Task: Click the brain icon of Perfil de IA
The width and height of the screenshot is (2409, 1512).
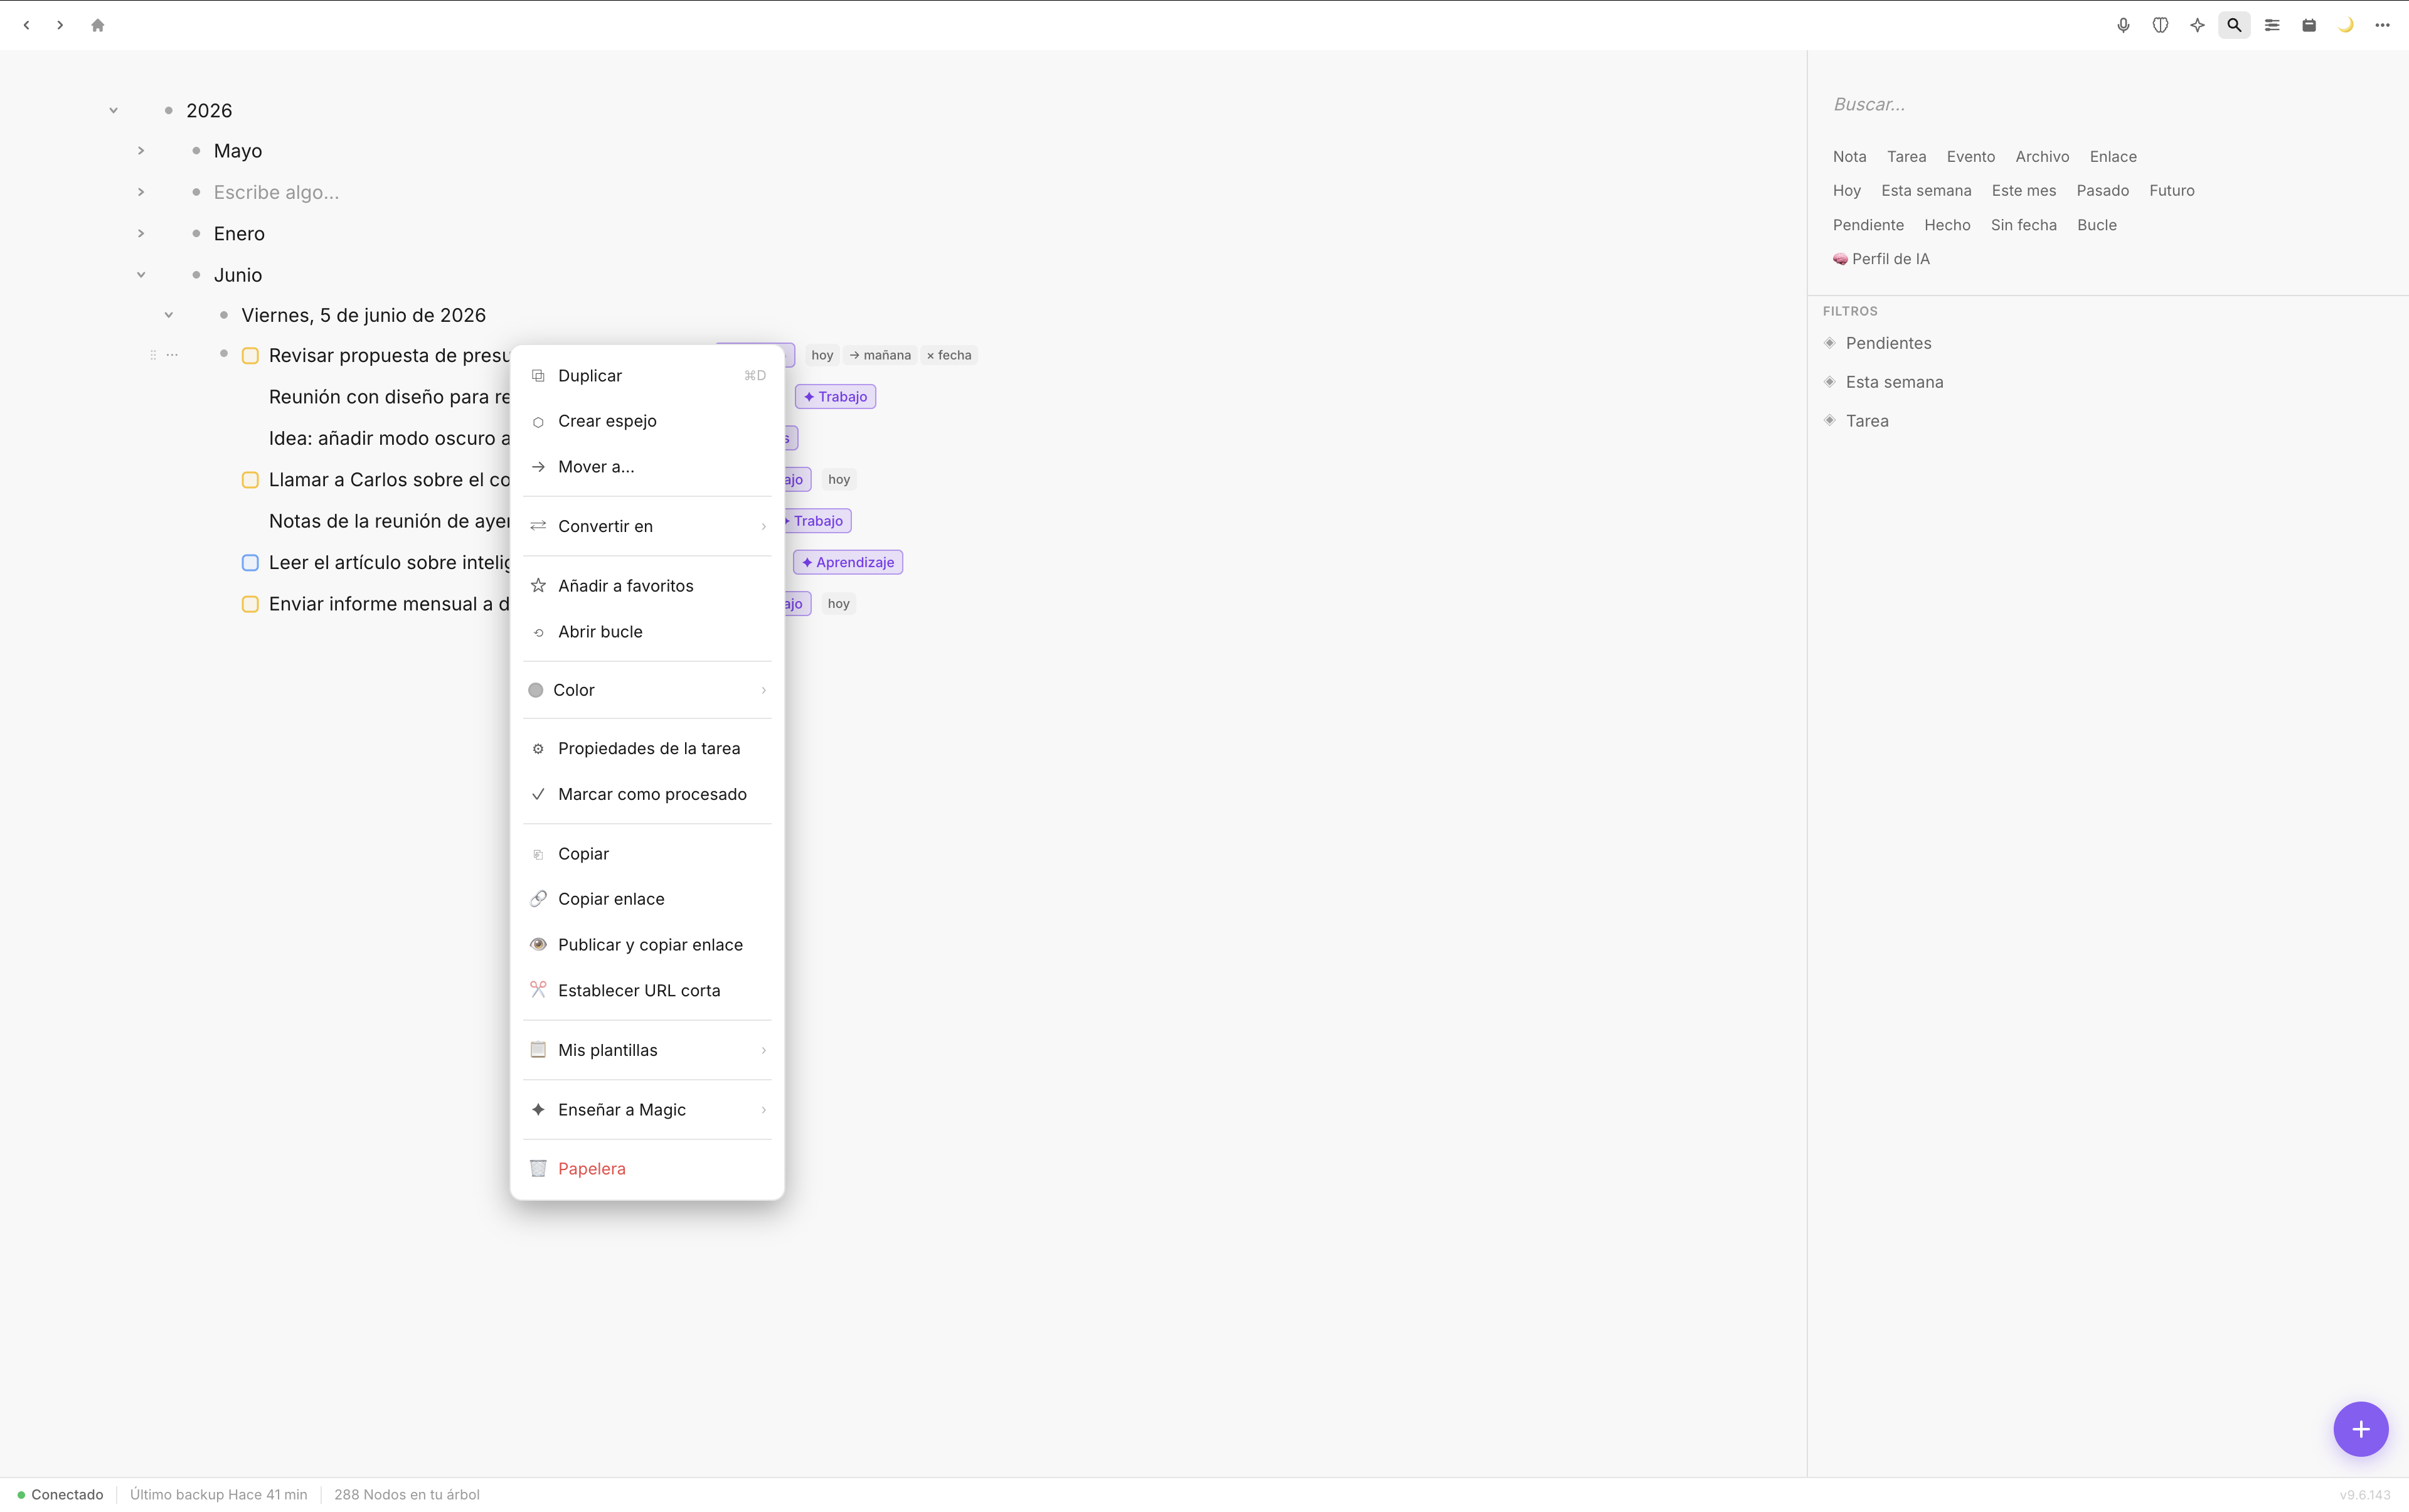Action: [1840, 259]
